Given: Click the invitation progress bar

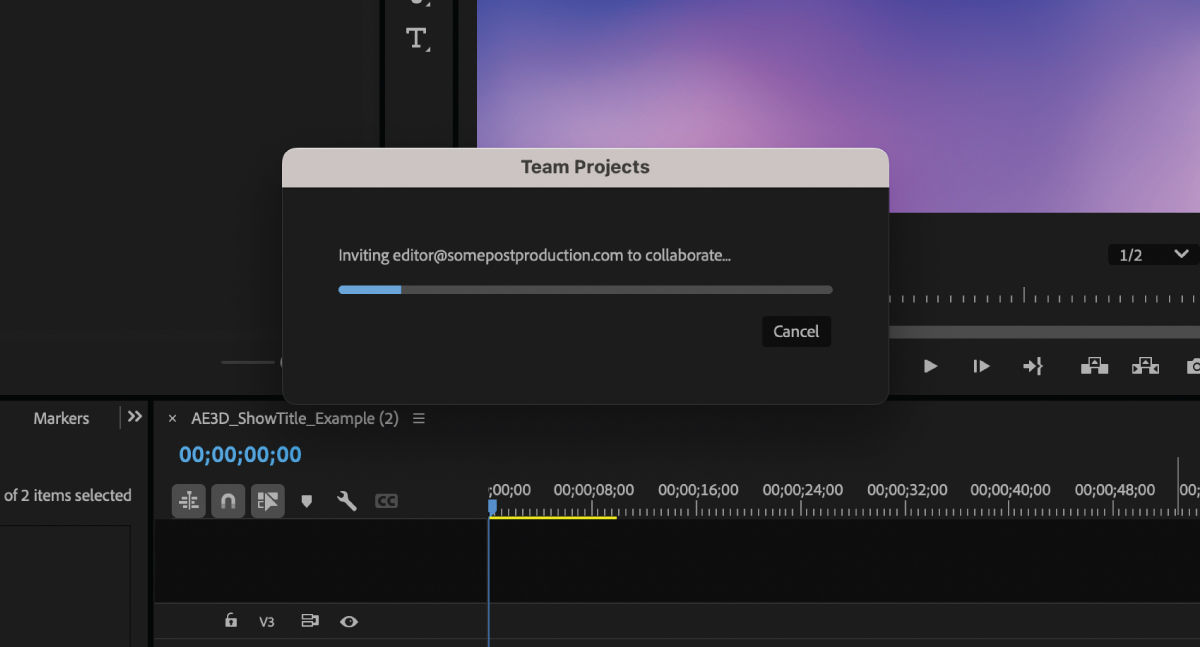Looking at the screenshot, I should coord(585,289).
